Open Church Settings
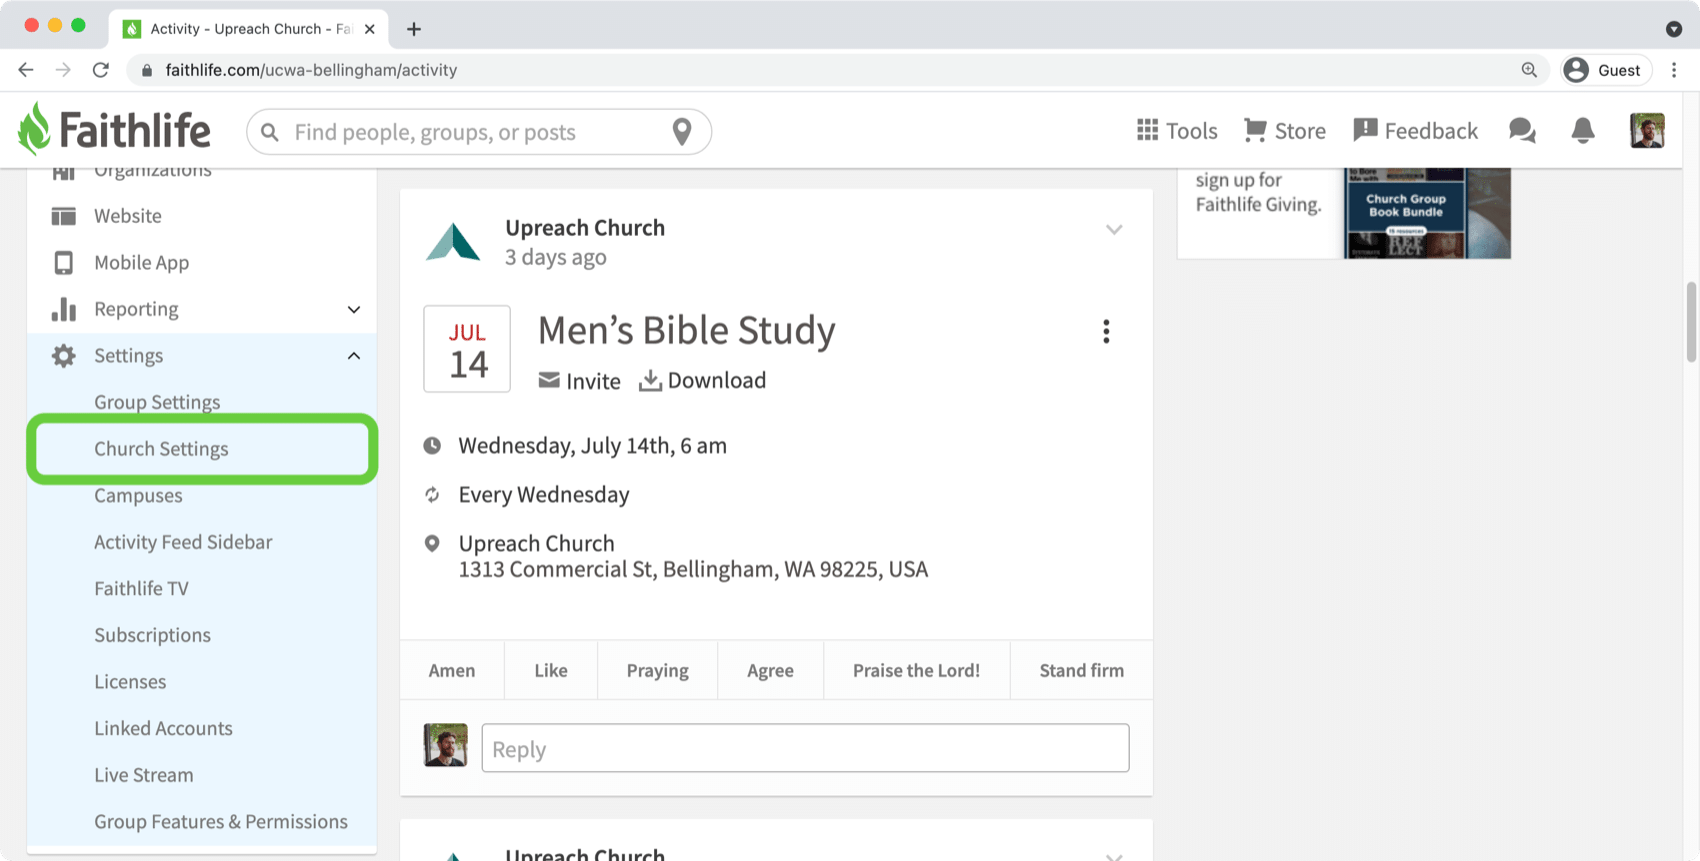The height and width of the screenshot is (861, 1700). tap(161, 449)
